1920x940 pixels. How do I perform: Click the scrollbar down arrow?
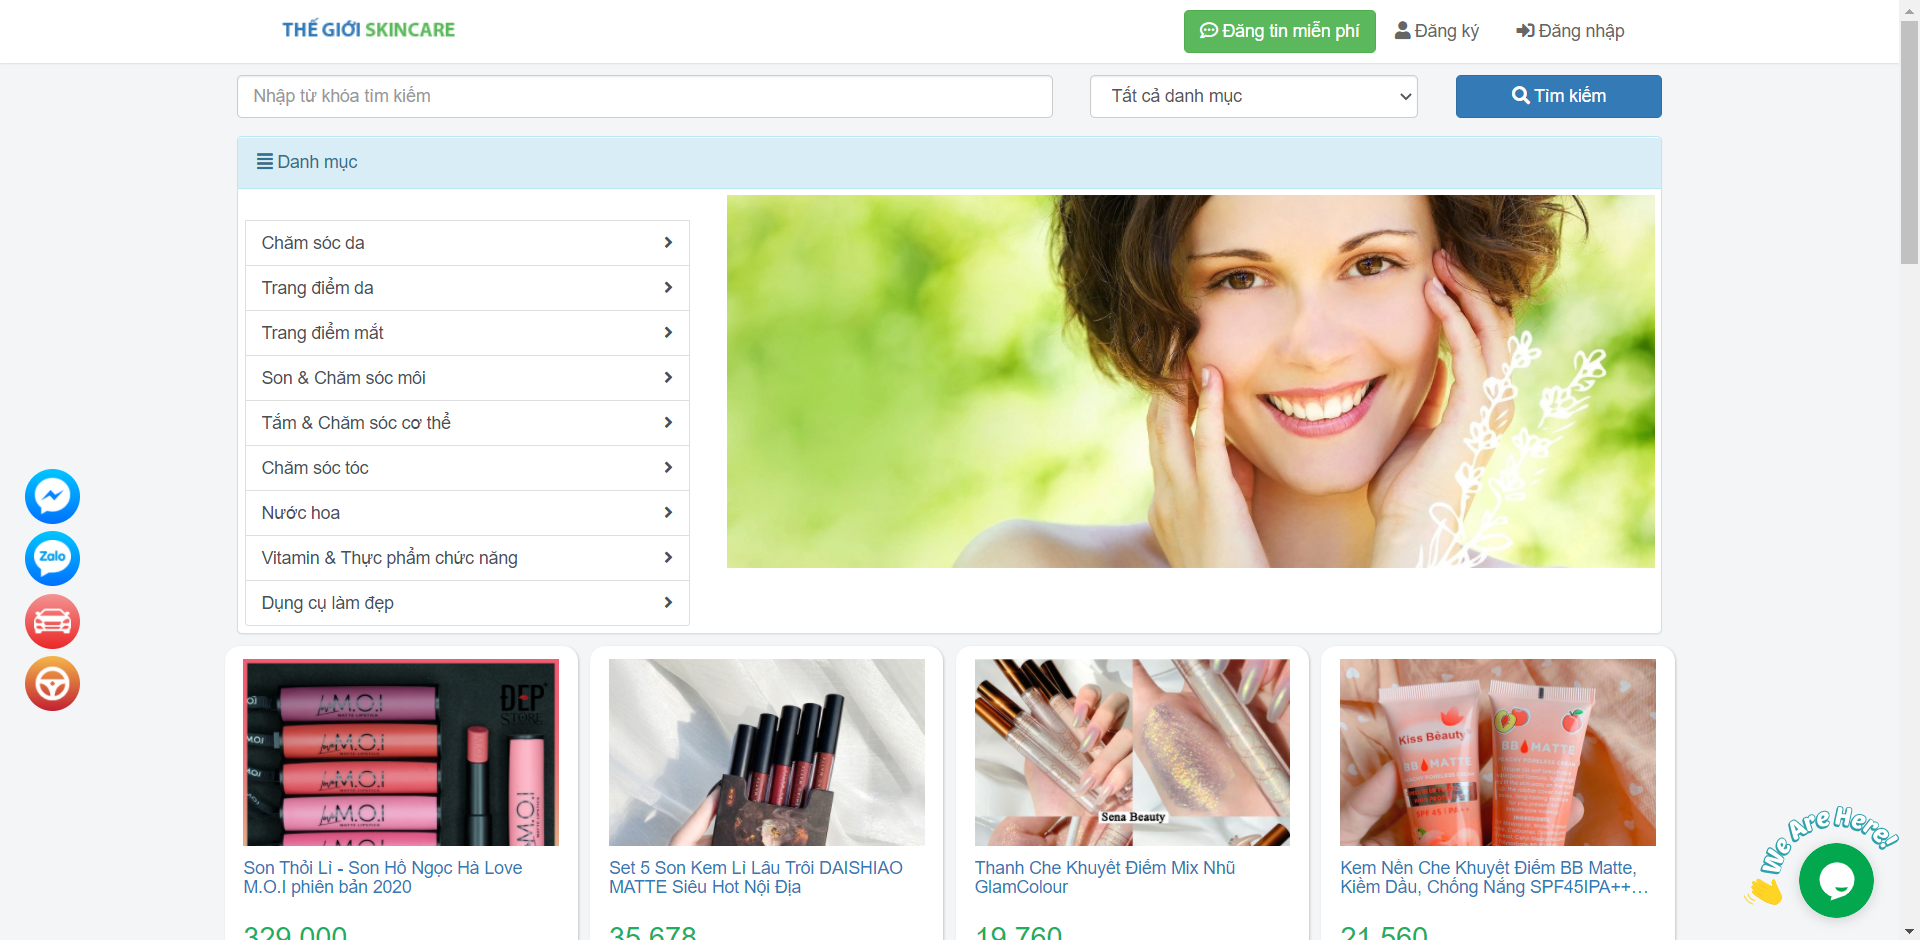click(x=1910, y=932)
